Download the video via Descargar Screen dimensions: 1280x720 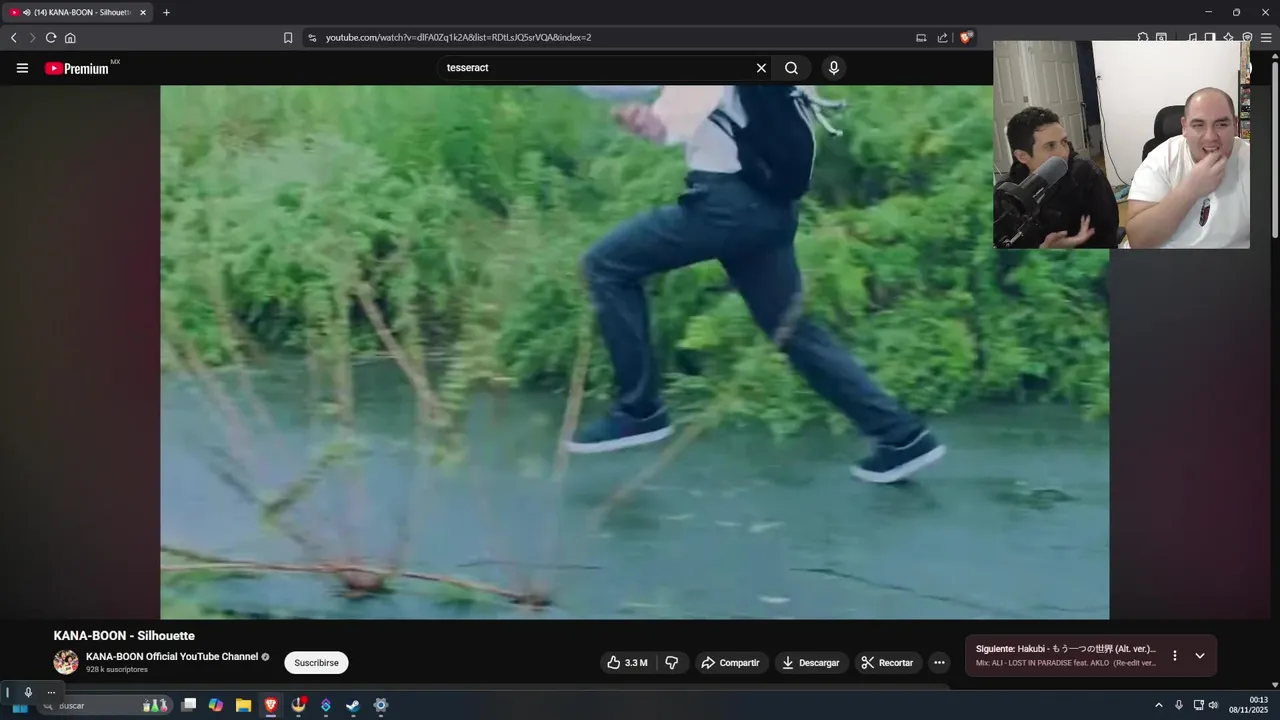811,663
